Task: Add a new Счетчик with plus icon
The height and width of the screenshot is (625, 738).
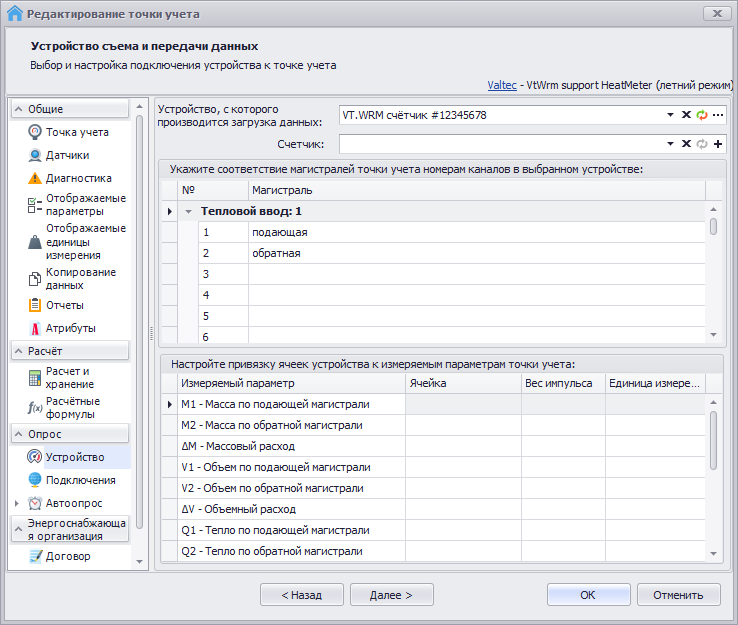Action: (718, 144)
